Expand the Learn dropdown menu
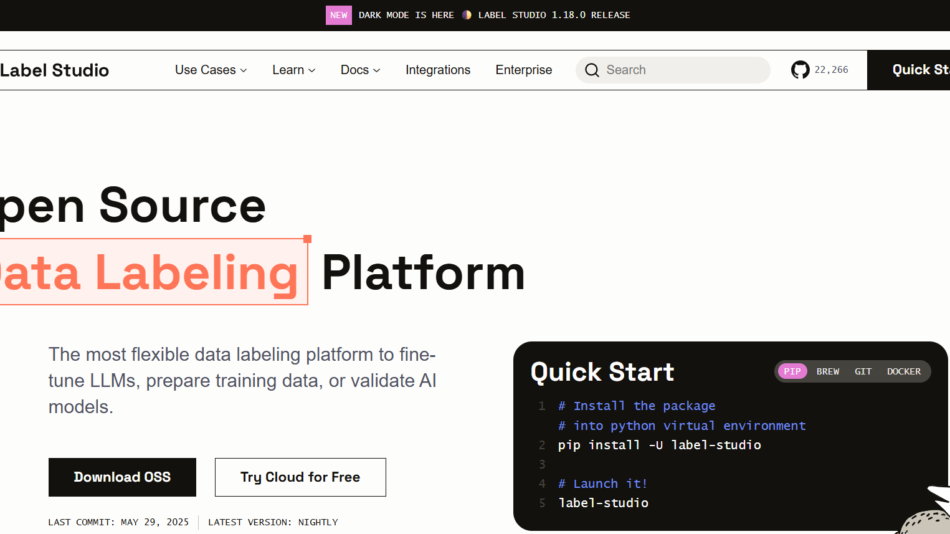This screenshot has width=950, height=534. (x=293, y=70)
